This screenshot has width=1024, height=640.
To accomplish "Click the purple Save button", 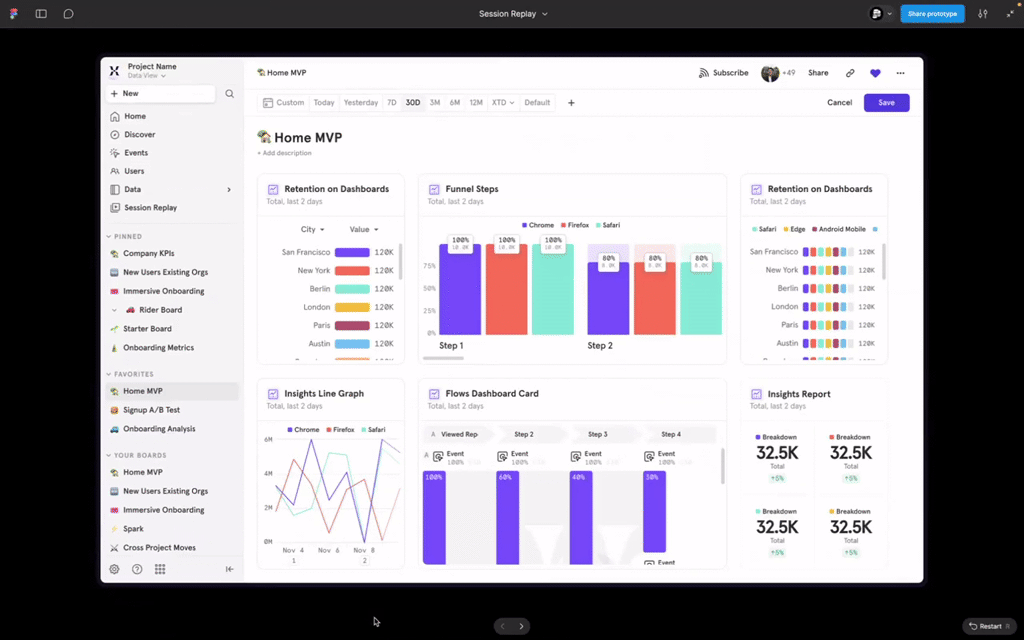I will (886, 103).
